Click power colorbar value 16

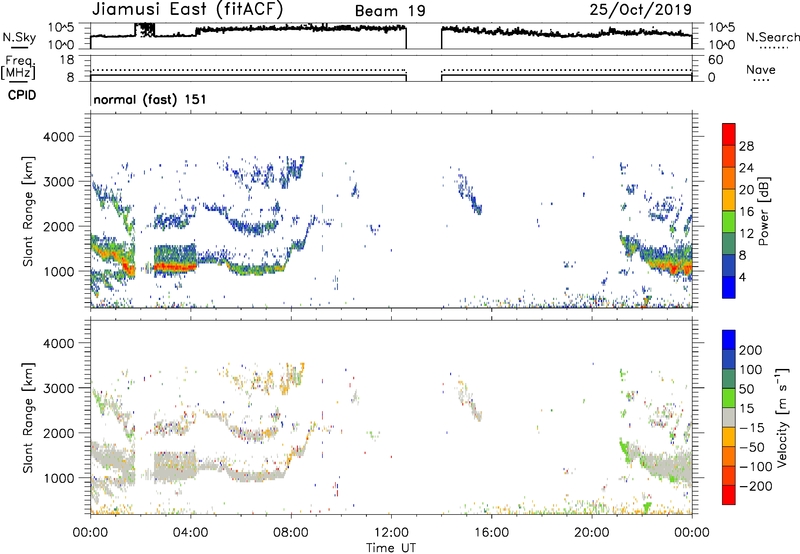746,212
